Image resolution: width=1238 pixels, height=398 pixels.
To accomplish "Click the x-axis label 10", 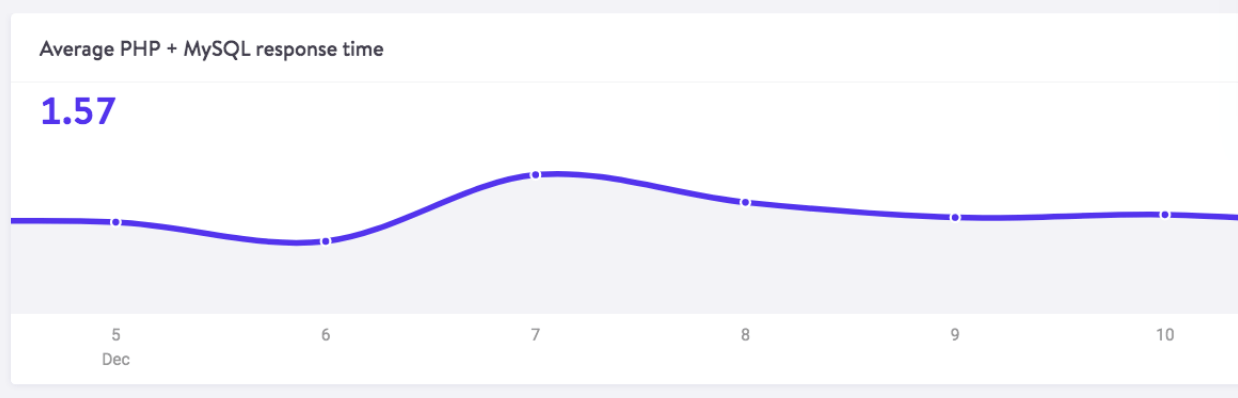I will click(x=1165, y=336).
